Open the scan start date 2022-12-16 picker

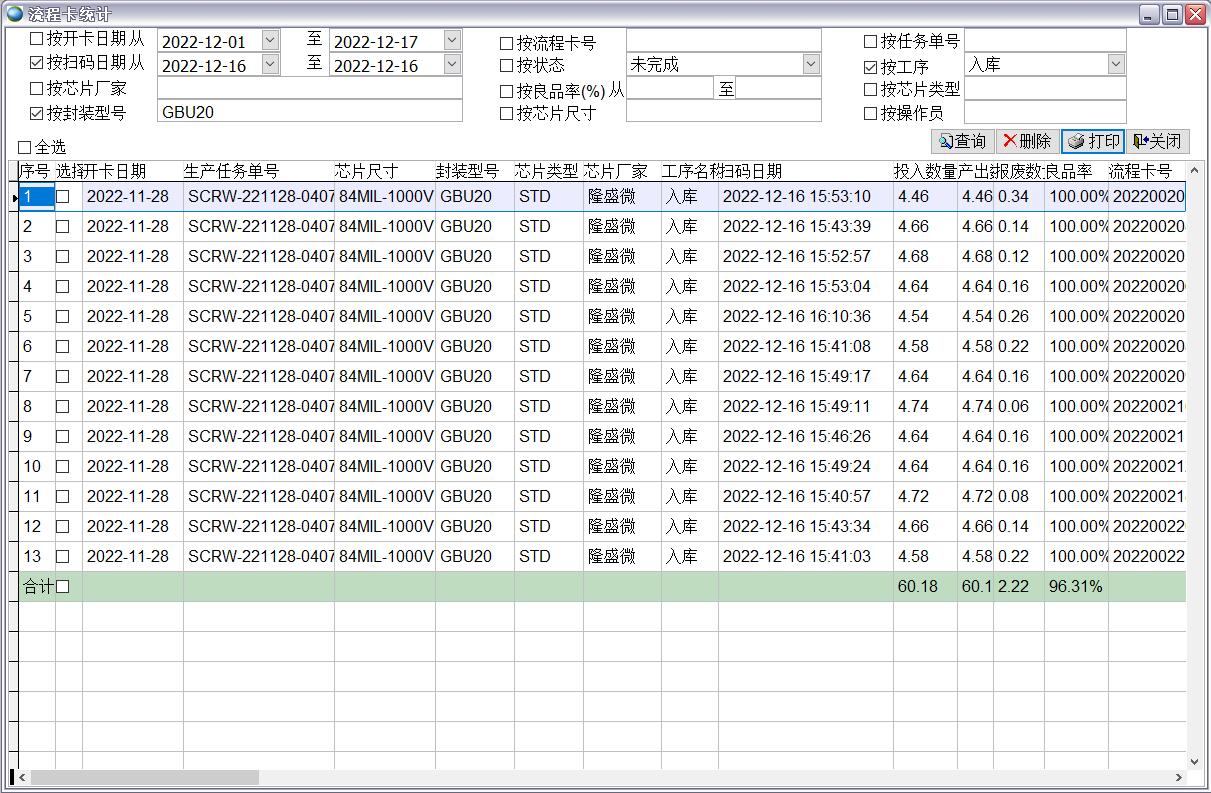[269, 64]
